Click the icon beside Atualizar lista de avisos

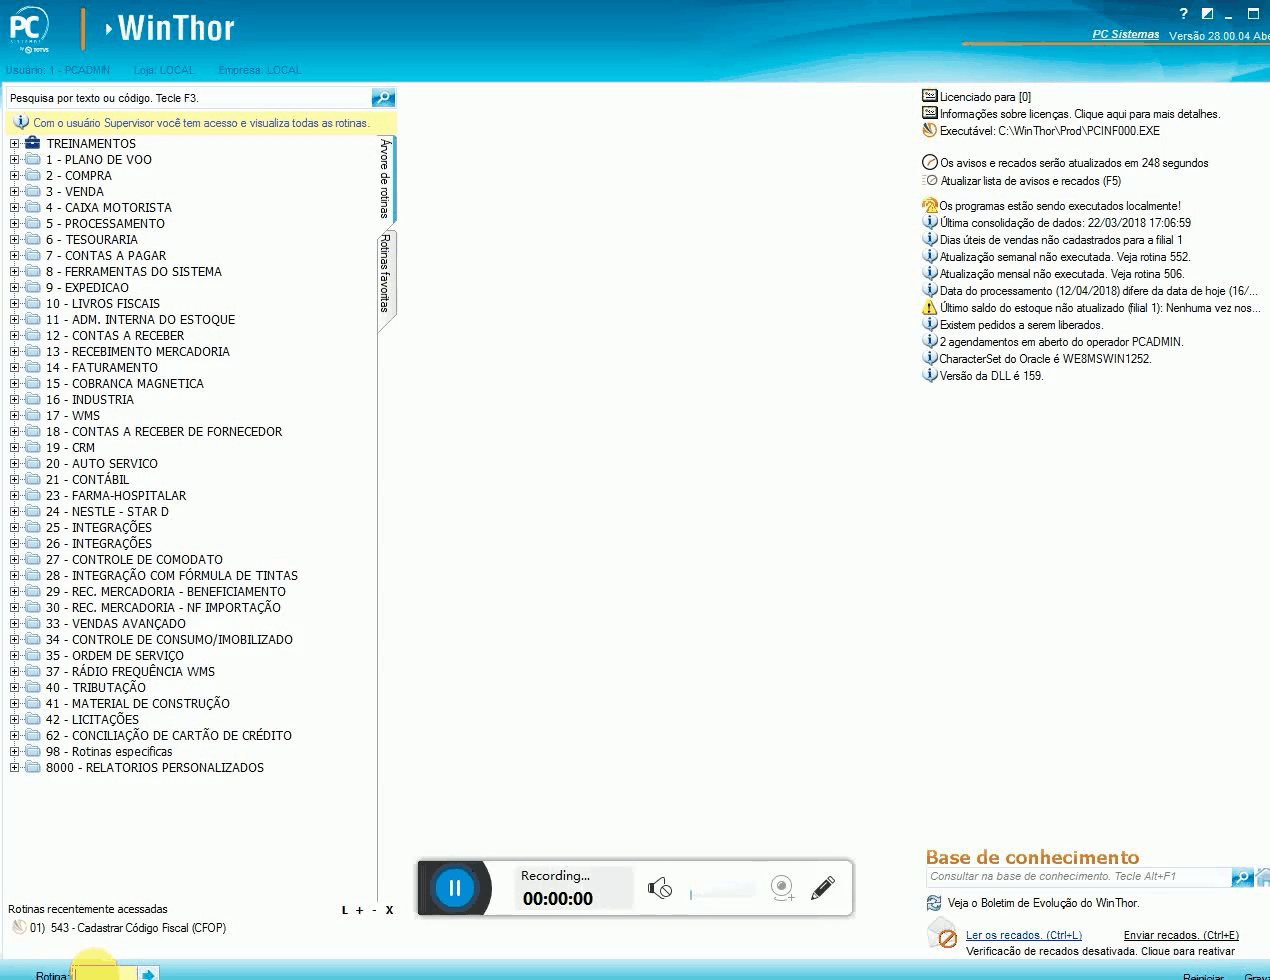(929, 180)
